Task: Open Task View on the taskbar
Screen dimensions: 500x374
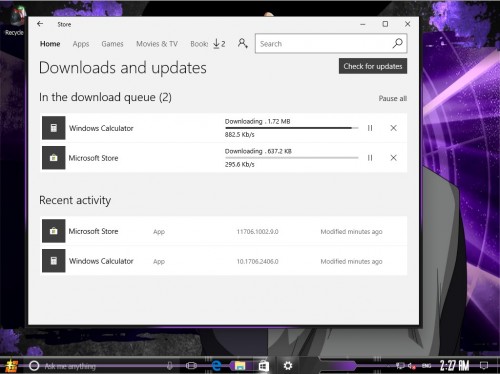Action: point(191,366)
